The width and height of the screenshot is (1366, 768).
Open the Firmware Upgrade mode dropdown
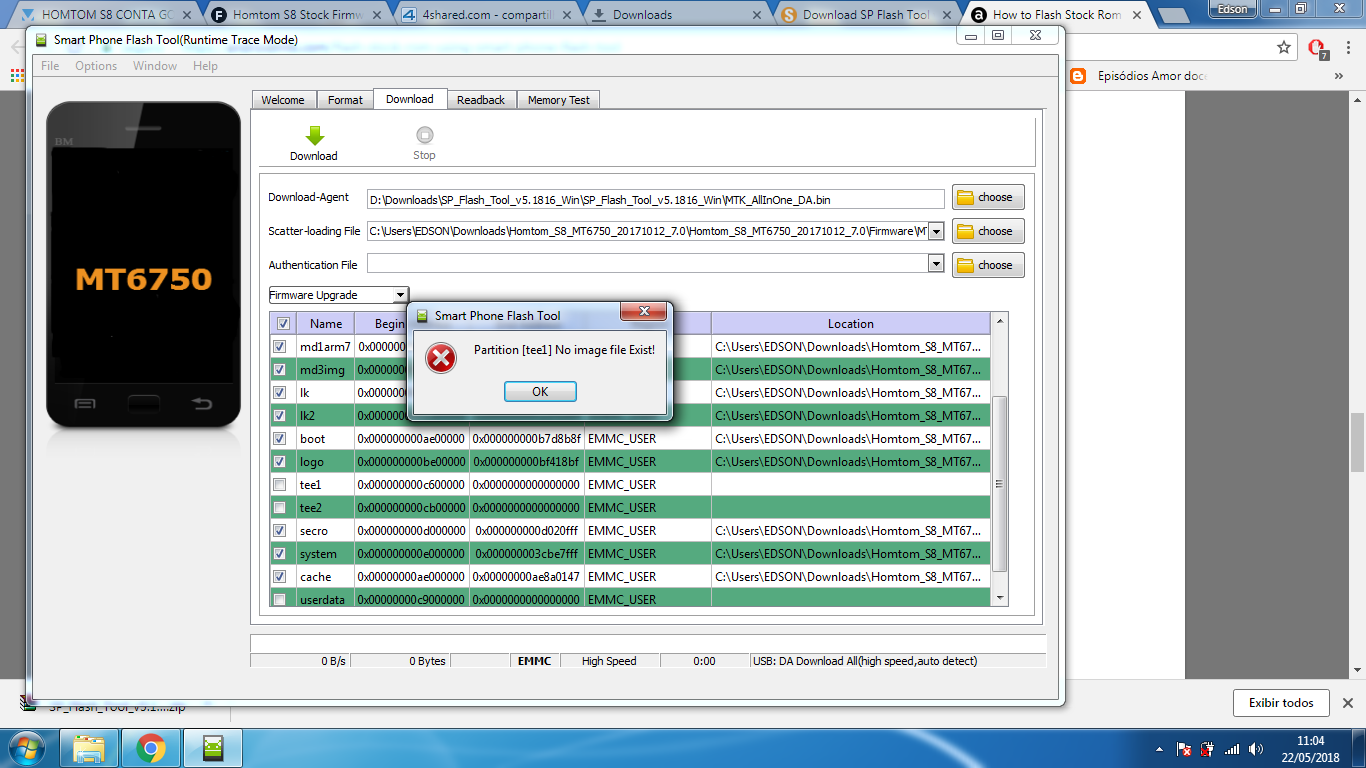click(x=339, y=295)
